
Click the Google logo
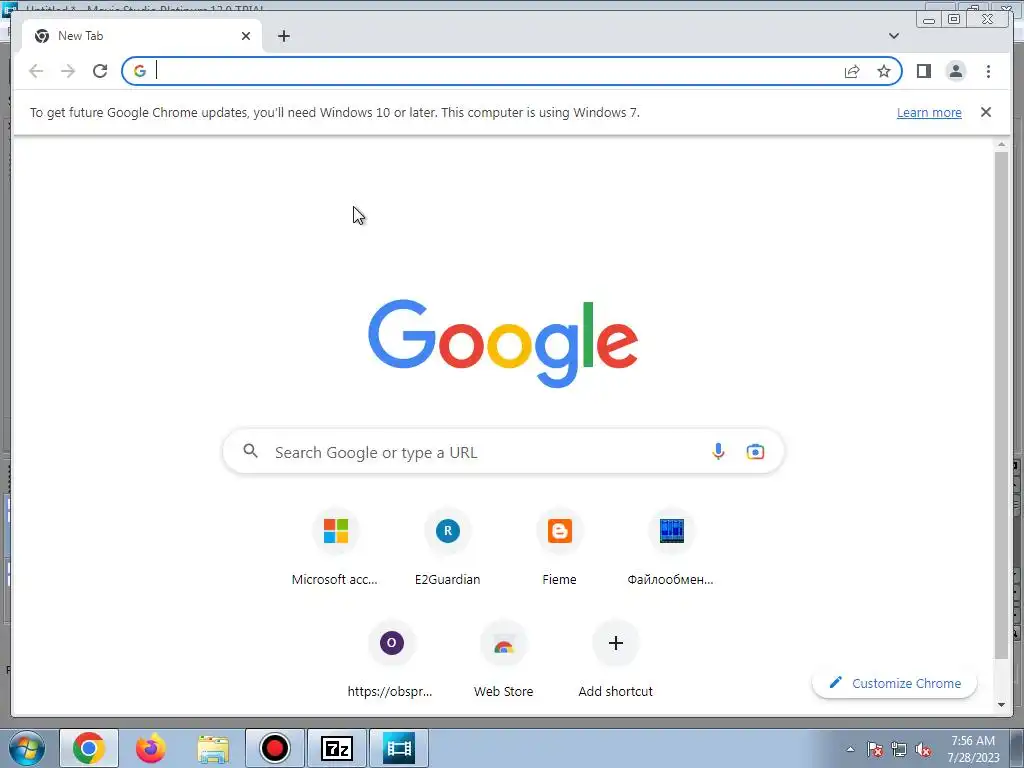click(503, 343)
